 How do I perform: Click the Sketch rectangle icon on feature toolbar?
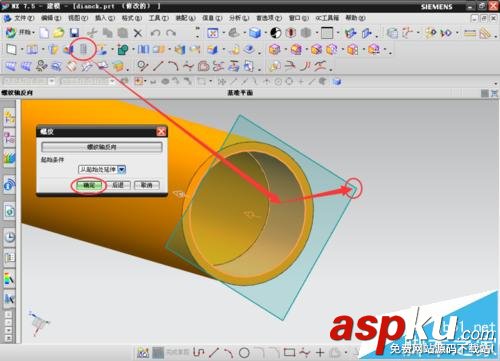[x=11, y=50]
